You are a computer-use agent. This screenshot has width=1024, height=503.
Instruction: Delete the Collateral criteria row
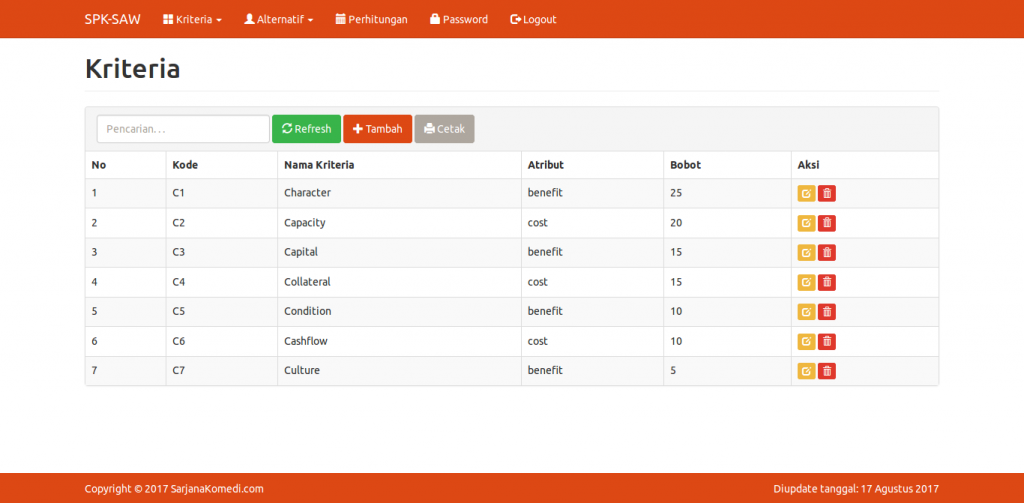[827, 282]
